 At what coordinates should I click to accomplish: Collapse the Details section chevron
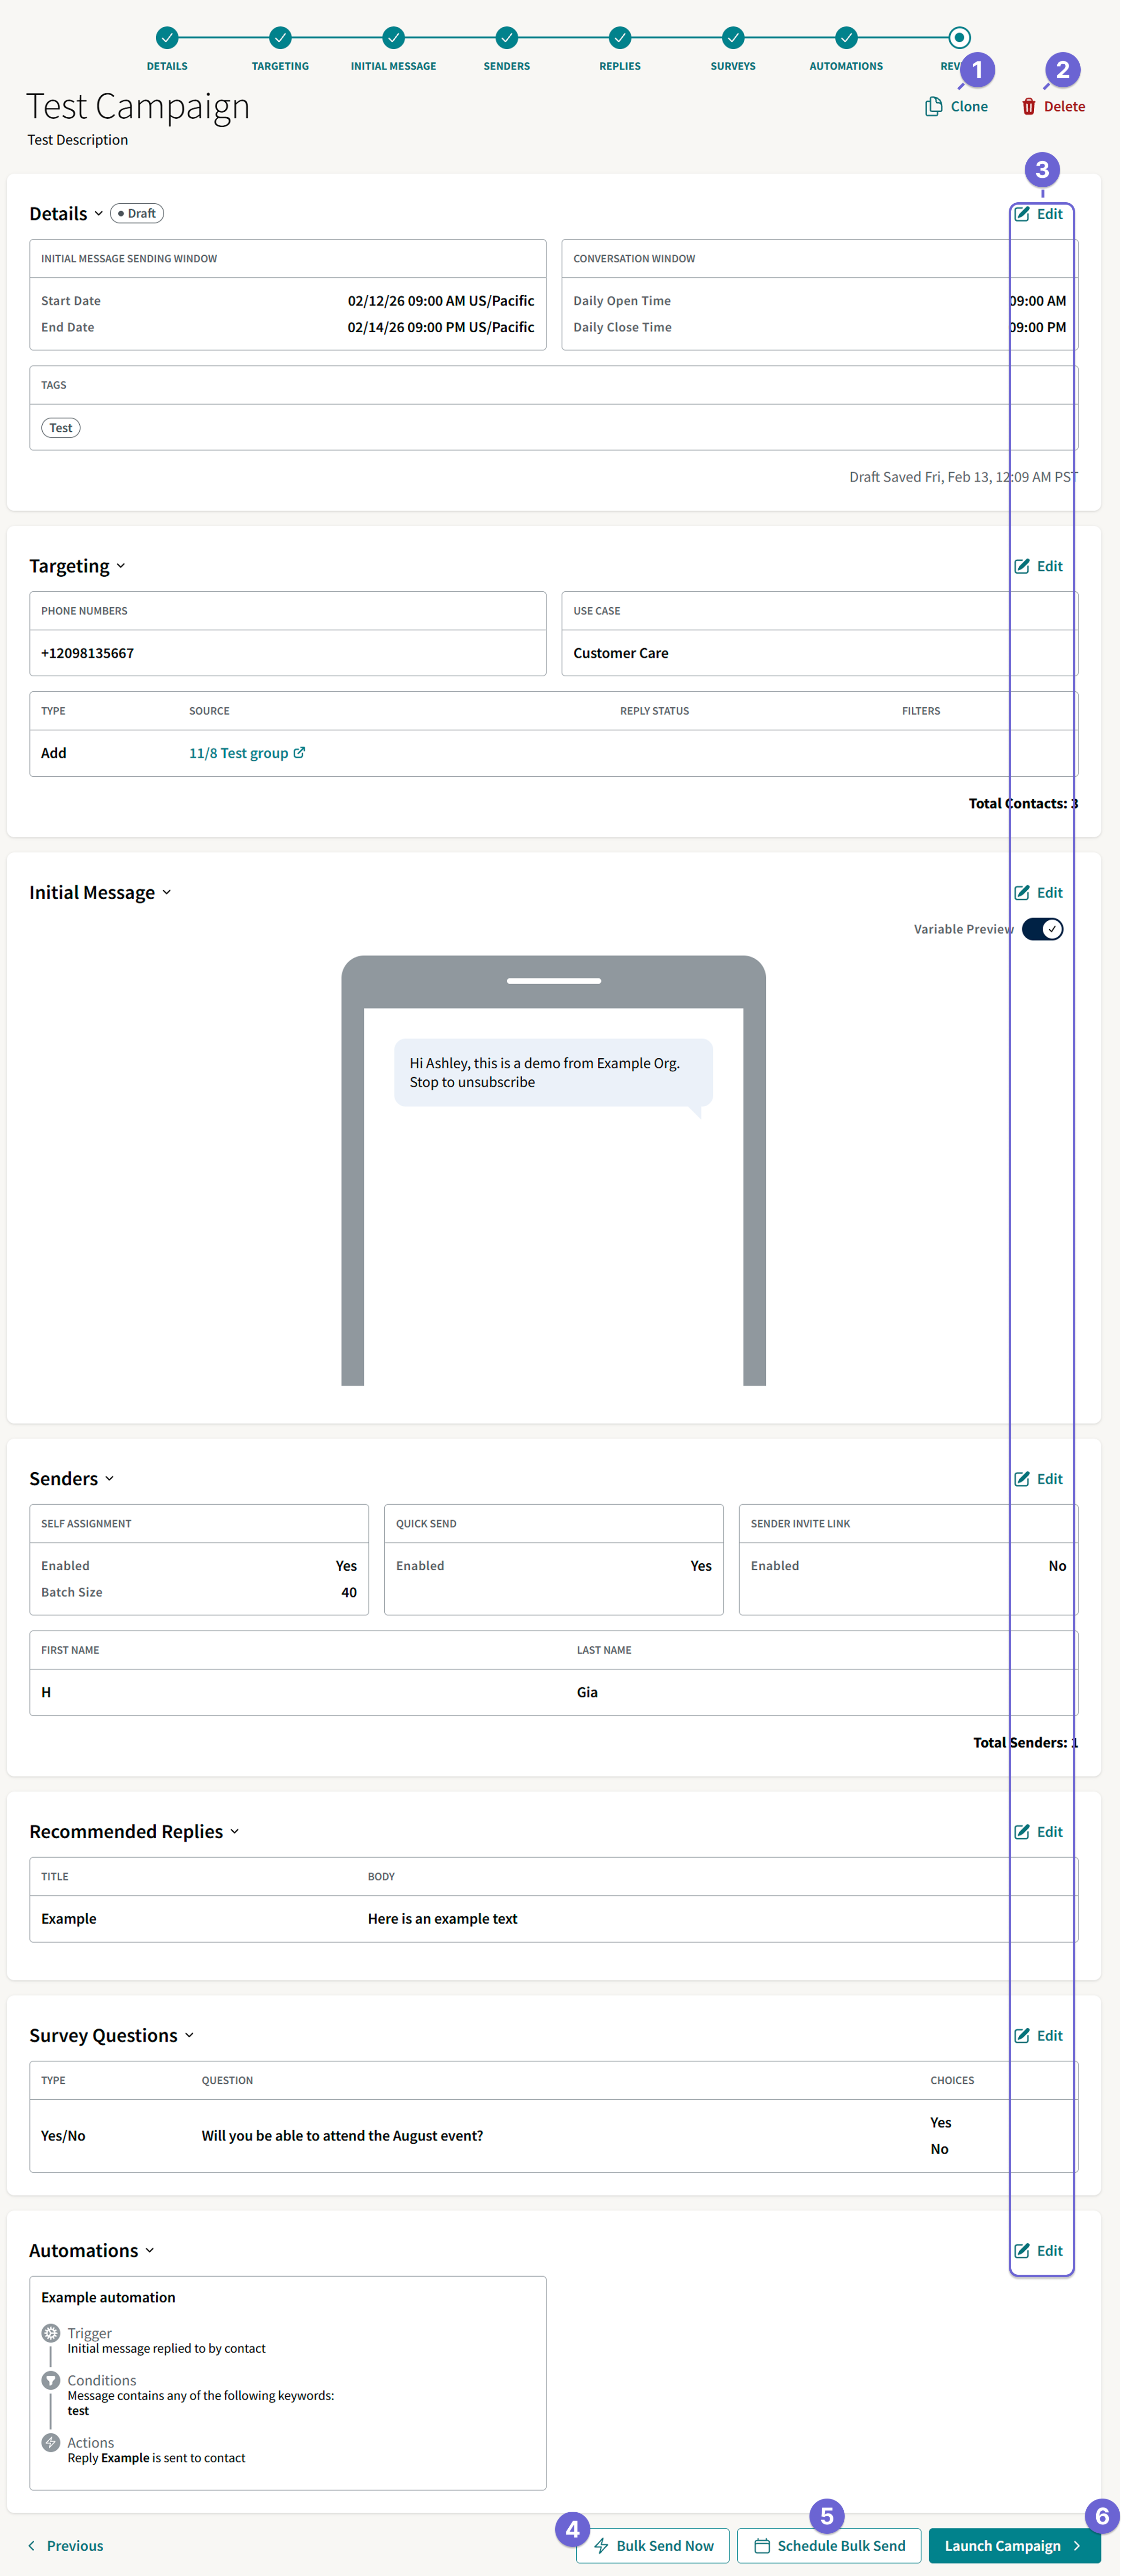99,214
